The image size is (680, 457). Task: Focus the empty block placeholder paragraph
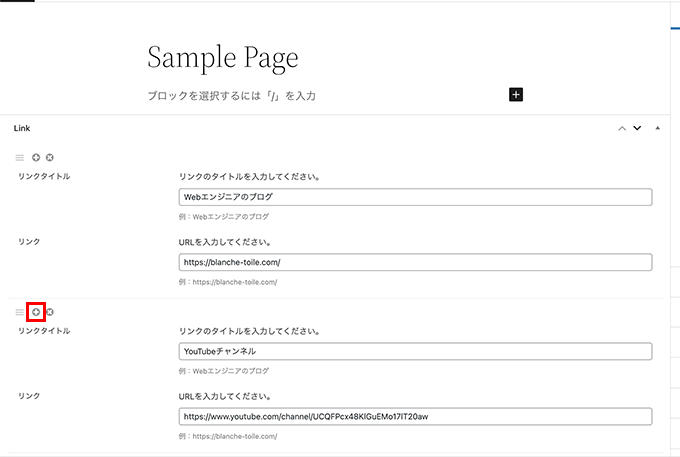[232, 96]
